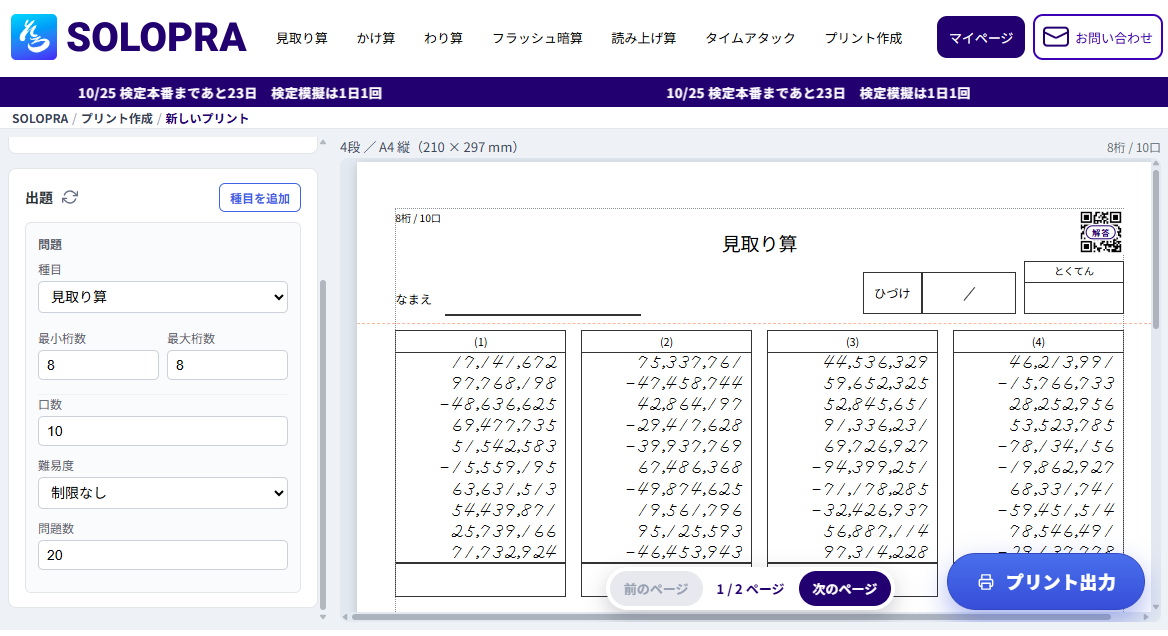
Task: Click the 見取り算 worksheet title
Action: (759, 244)
